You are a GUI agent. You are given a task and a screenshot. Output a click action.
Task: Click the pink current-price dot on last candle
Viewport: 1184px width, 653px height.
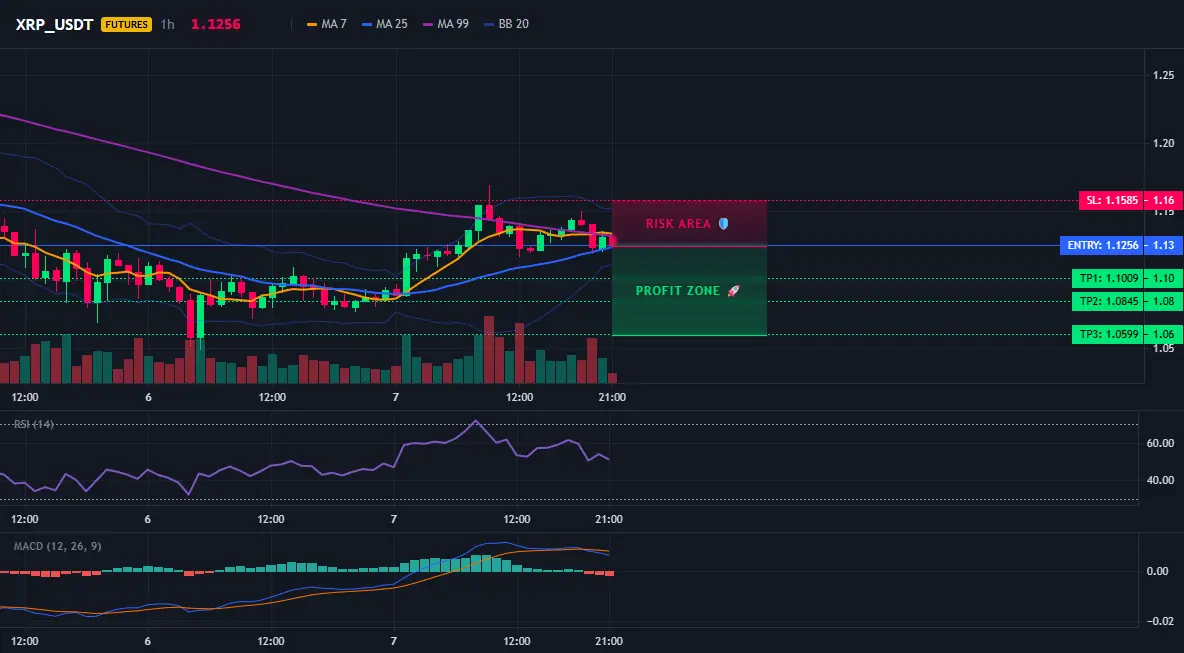[x=612, y=242]
